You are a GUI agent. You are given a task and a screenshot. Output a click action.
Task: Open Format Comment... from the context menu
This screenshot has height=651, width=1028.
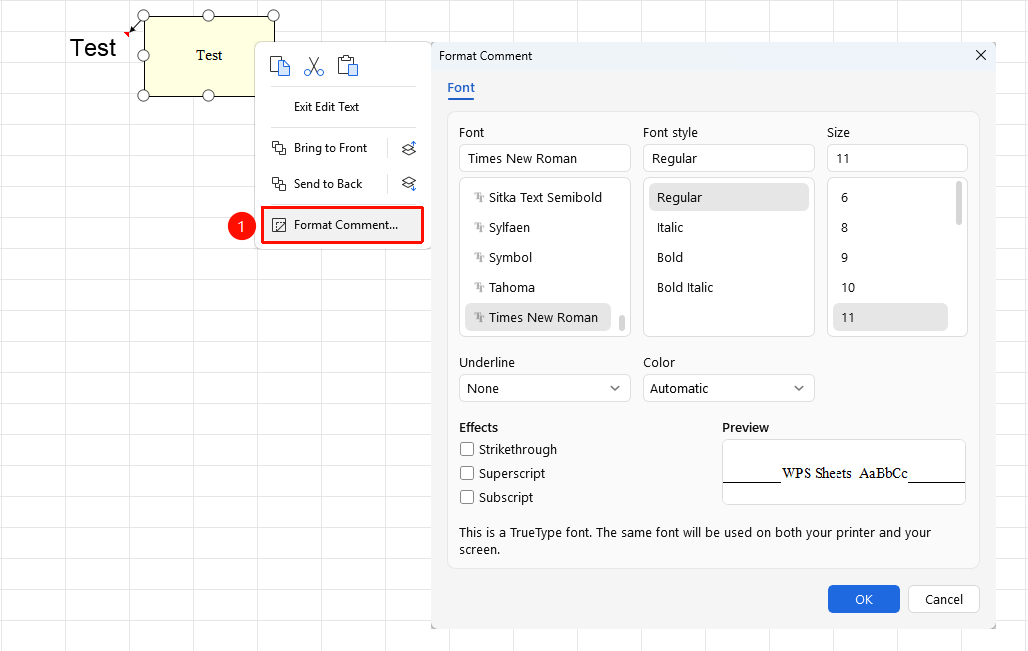click(342, 225)
